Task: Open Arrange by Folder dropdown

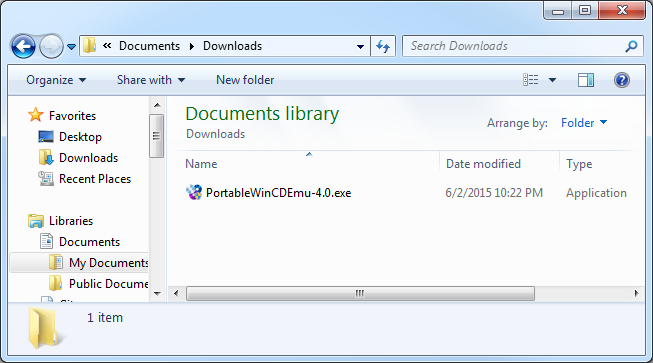Action: pos(584,123)
